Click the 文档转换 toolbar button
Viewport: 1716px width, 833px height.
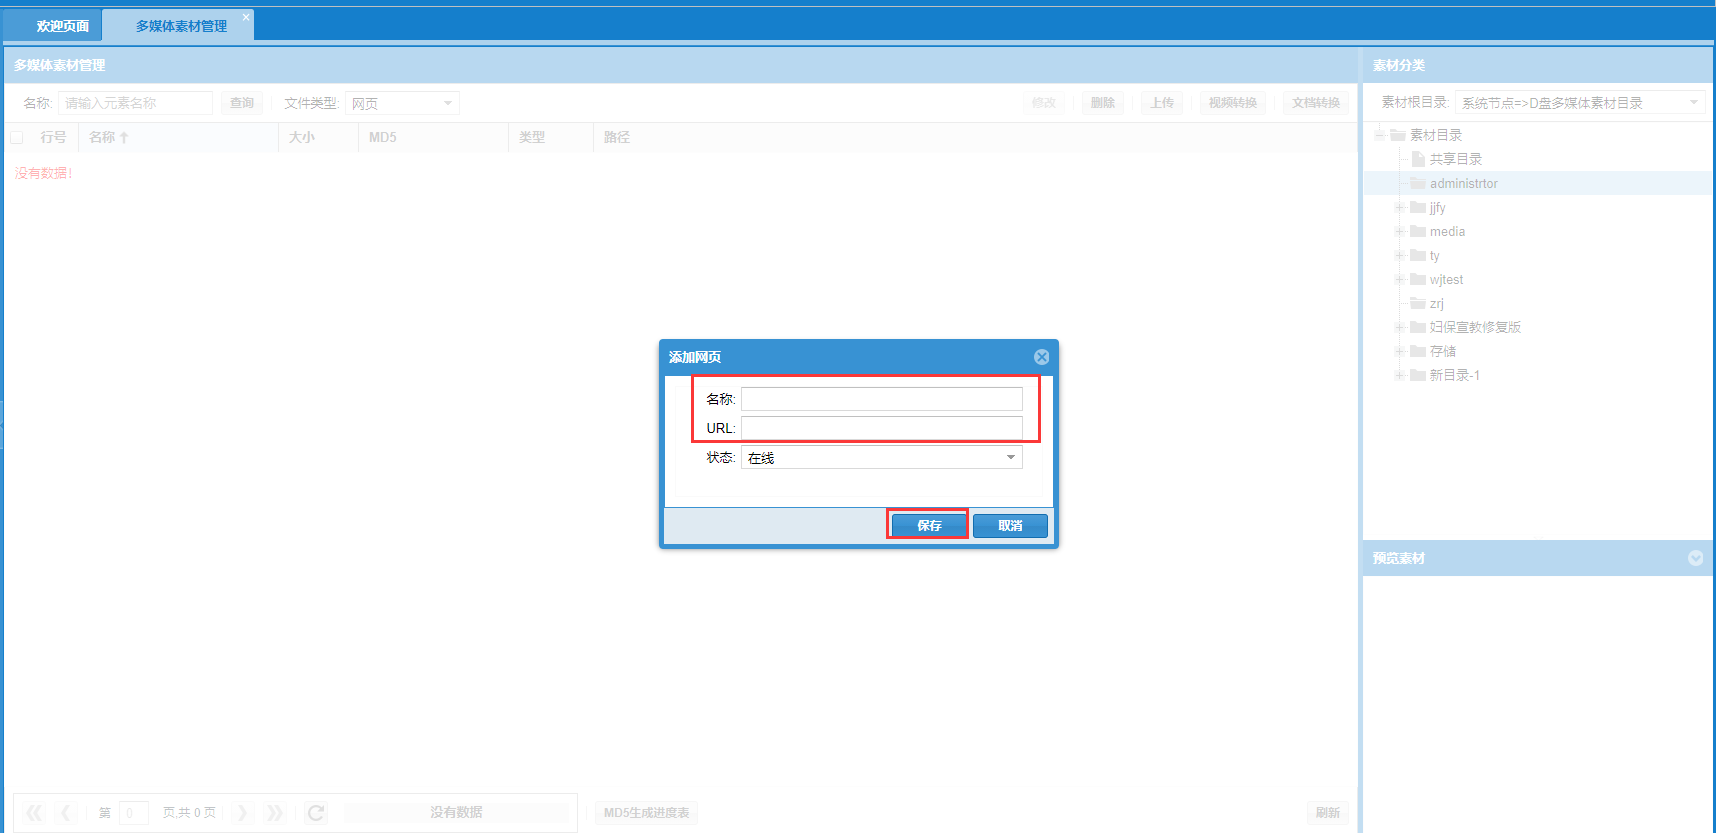[1316, 103]
